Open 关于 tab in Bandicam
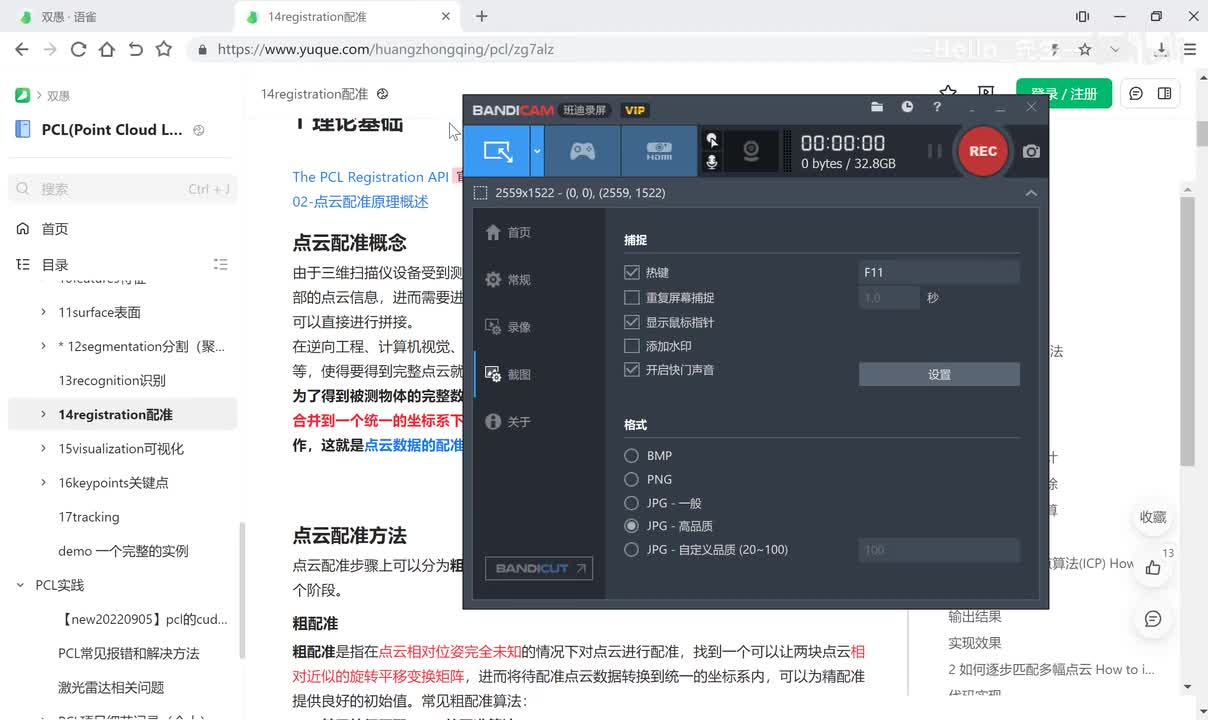Screen dimensions: 1208x720 click(508, 422)
